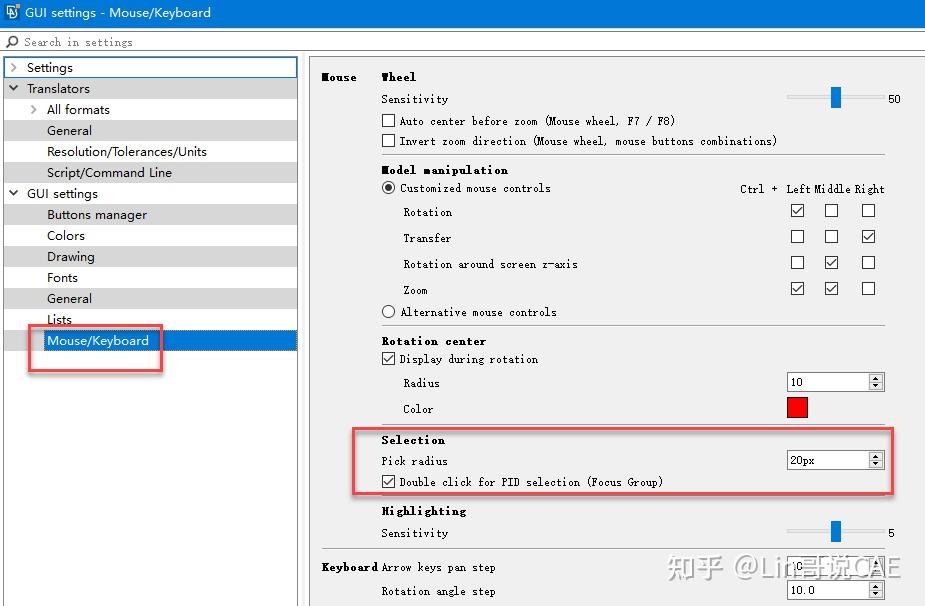The height and width of the screenshot is (606, 925).
Task: Click the red rotation center Color swatch
Action: pos(797,407)
